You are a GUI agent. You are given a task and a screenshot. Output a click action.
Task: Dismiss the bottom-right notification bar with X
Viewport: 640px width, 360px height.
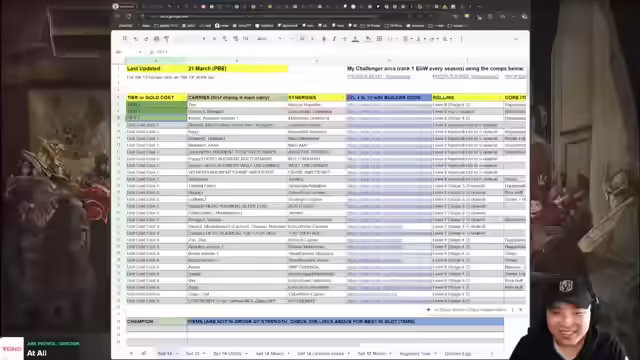click(x=520, y=310)
